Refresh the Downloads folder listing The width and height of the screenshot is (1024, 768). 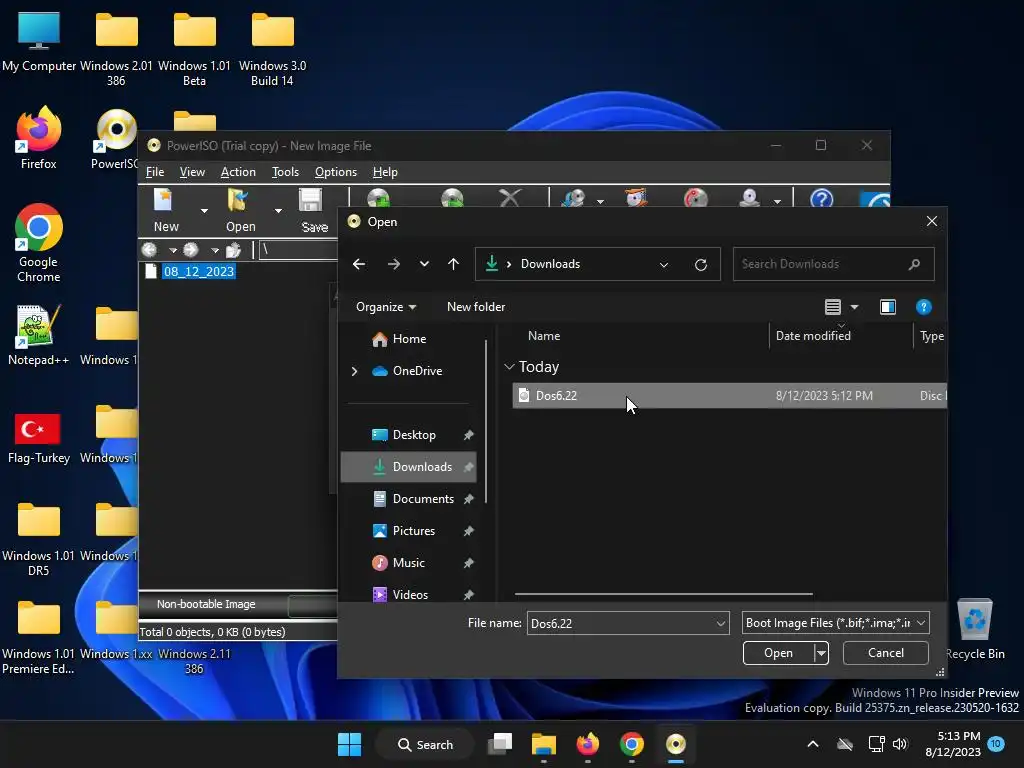point(701,264)
